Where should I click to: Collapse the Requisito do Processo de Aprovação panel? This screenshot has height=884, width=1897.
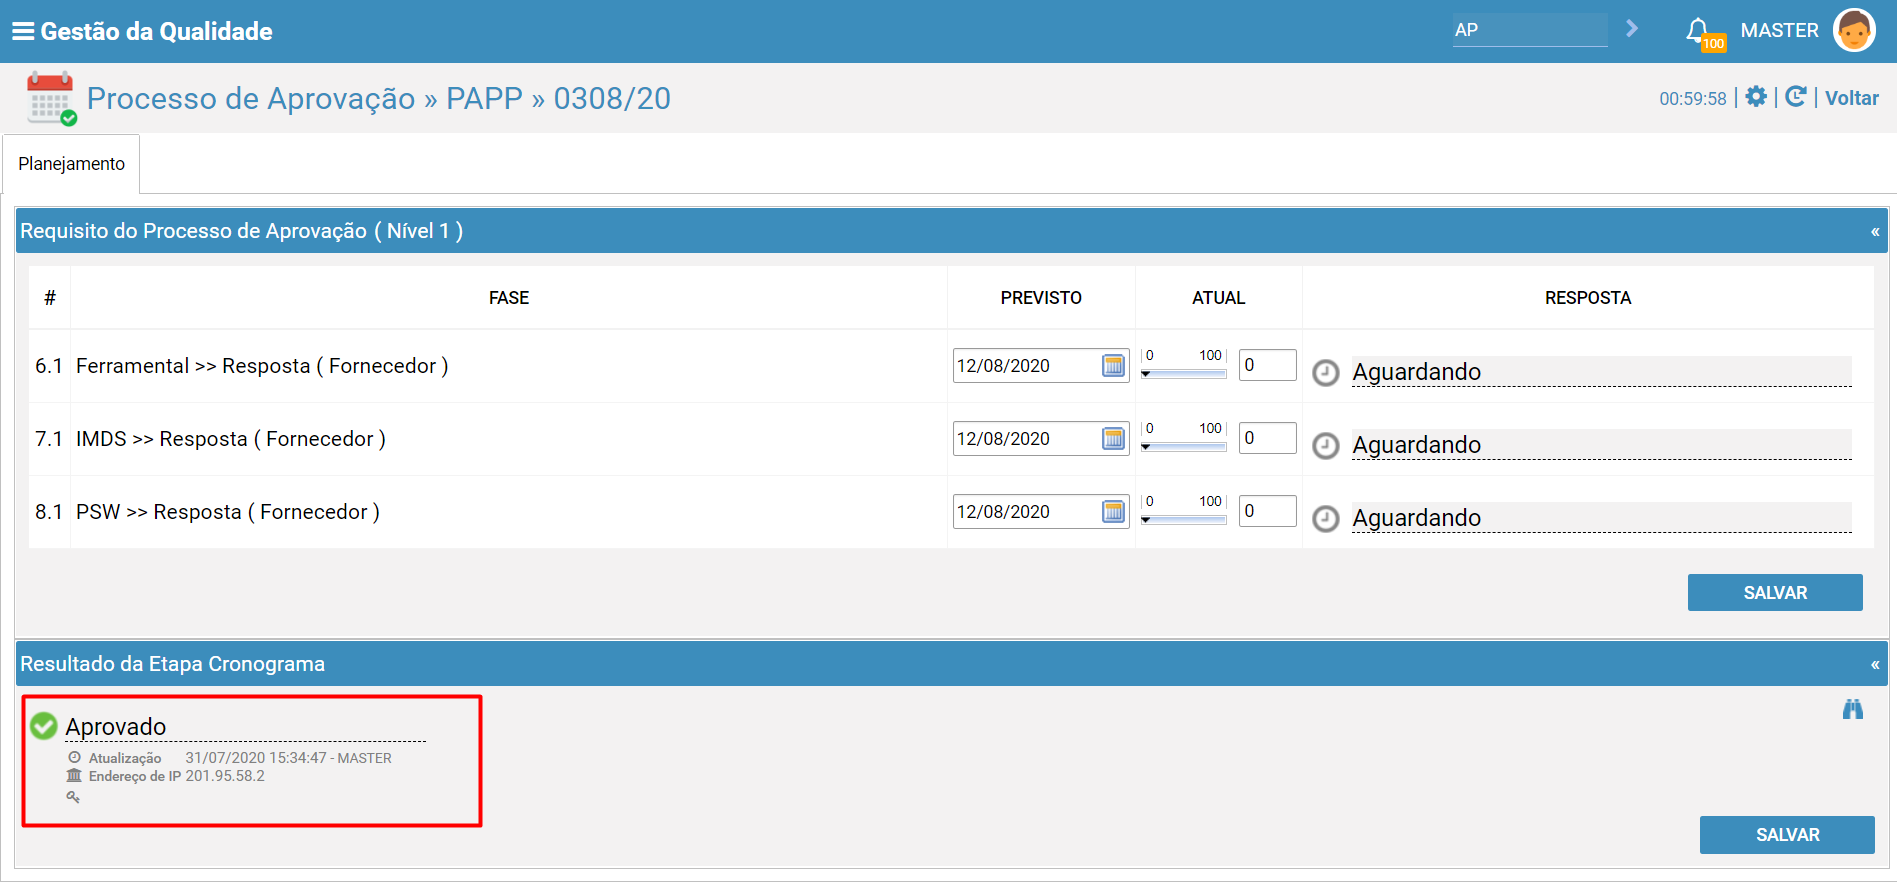[x=1875, y=232]
